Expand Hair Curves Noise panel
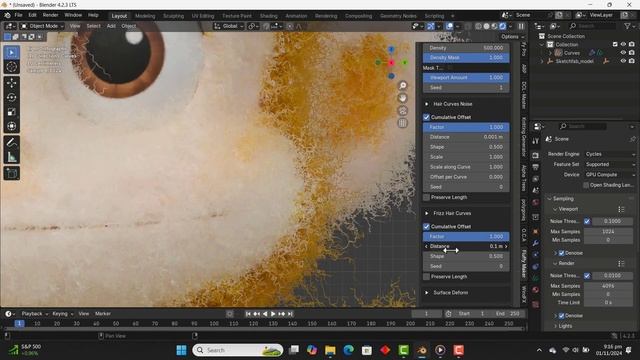This screenshot has width=640, height=360. point(427,104)
